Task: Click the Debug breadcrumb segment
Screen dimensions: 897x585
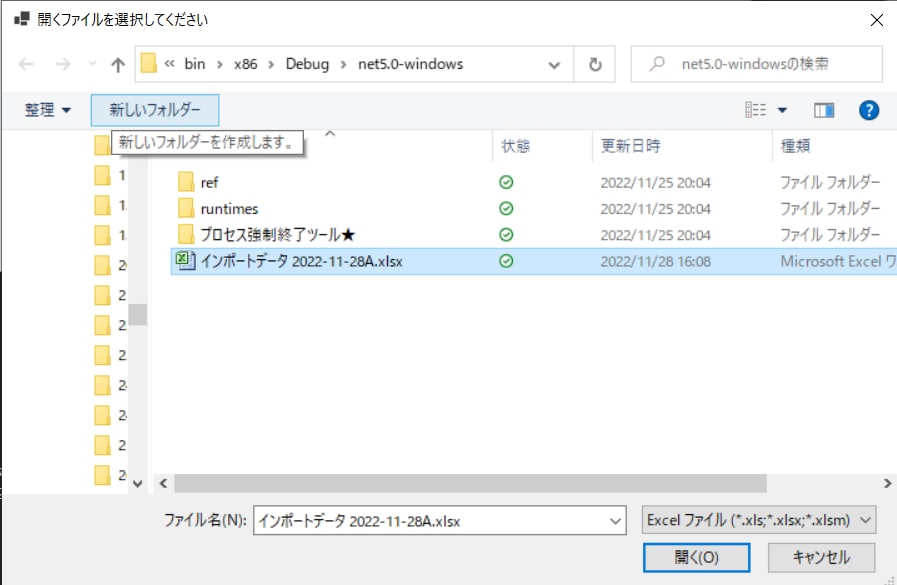Action: pyautogui.click(x=307, y=64)
